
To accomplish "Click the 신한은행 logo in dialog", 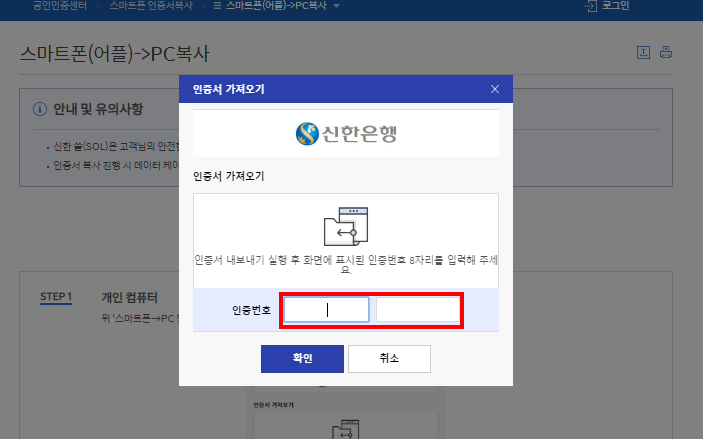I will tap(346, 134).
